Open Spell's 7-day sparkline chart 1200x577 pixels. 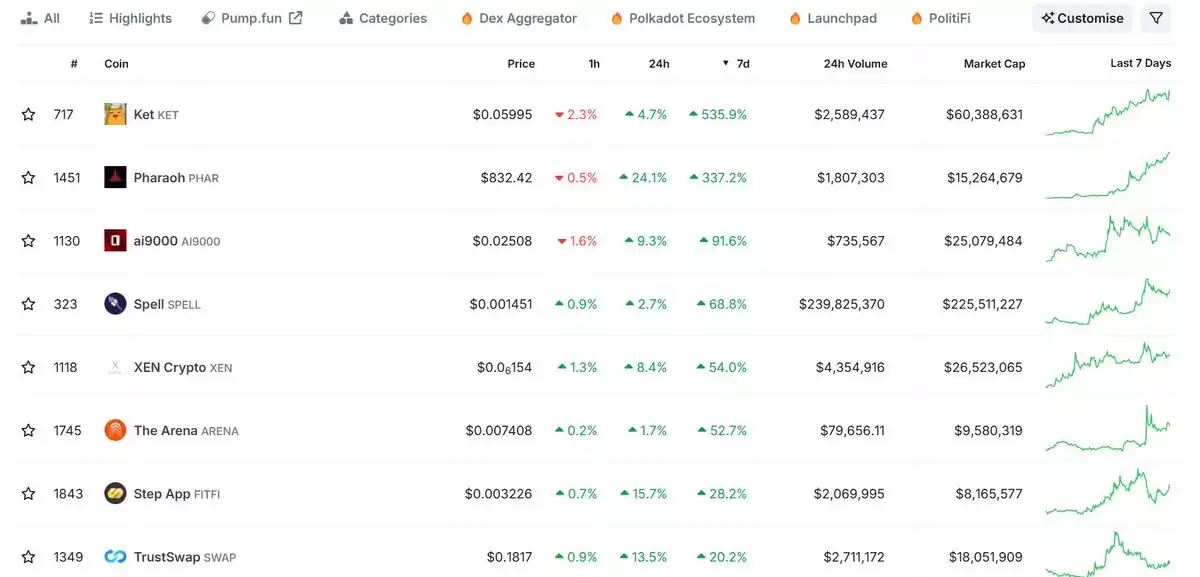[x=1108, y=301]
